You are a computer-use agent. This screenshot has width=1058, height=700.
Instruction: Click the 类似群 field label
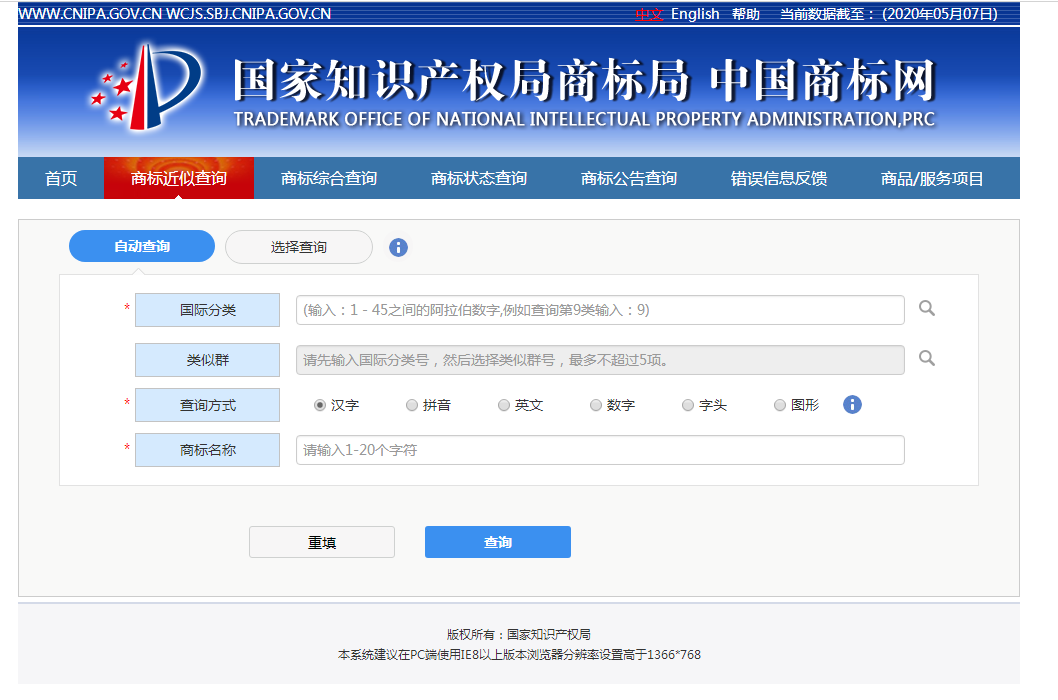[207, 360]
